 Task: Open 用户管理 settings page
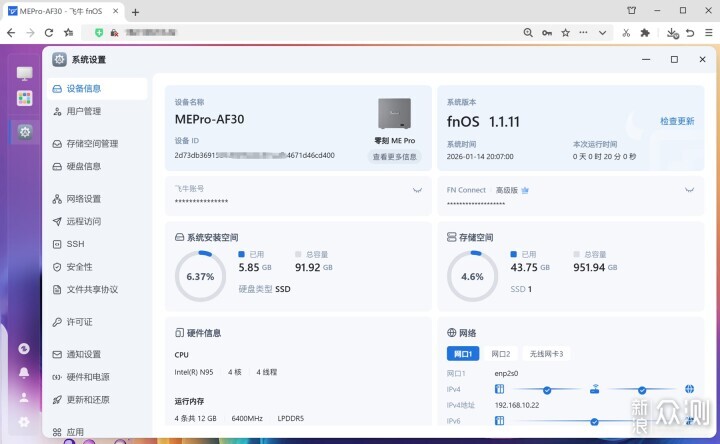(97, 111)
